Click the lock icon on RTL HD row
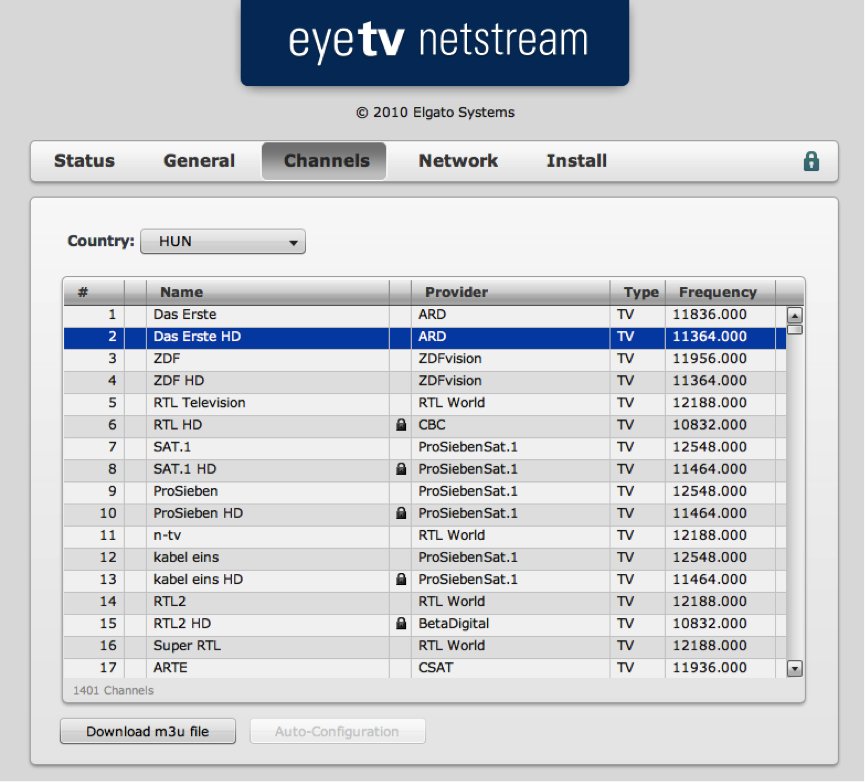This screenshot has height=782, width=865. 401,425
